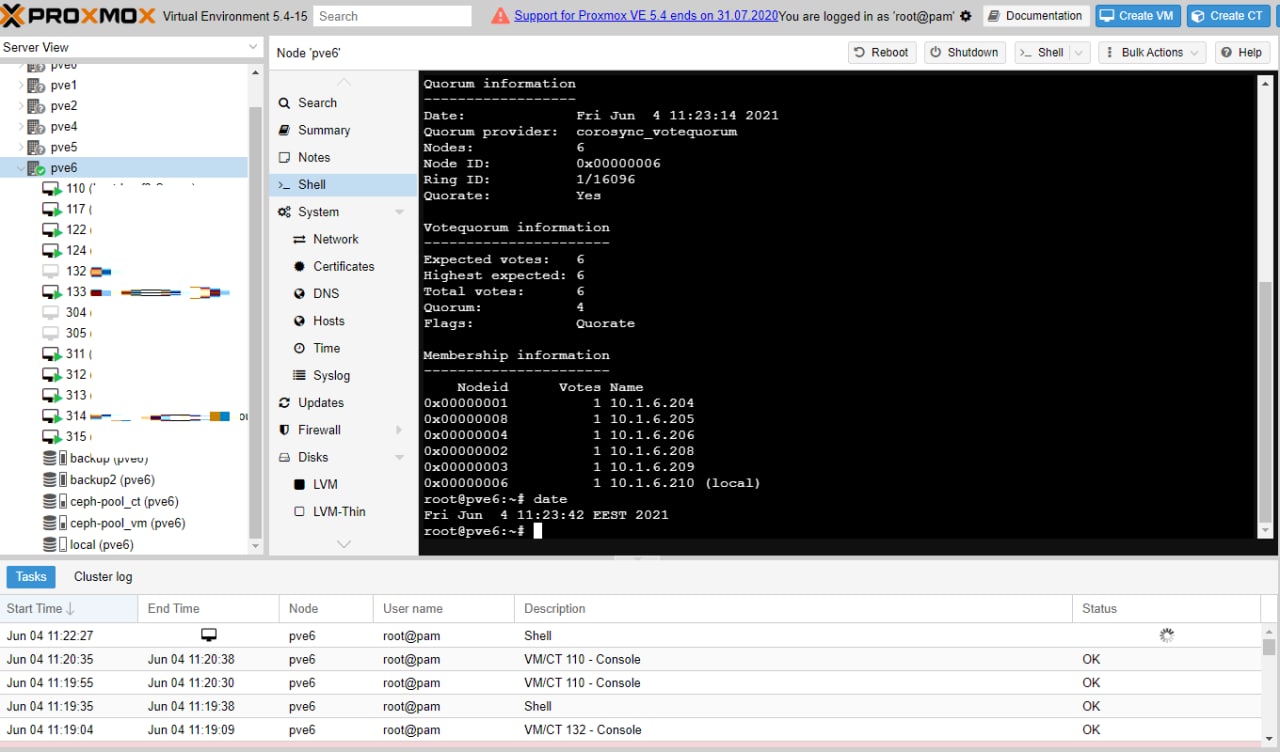Image resolution: width=1280 pixels, height=752 pixels.
Task: Expand the Firewall submenu arrow
Action: [399, 430]
